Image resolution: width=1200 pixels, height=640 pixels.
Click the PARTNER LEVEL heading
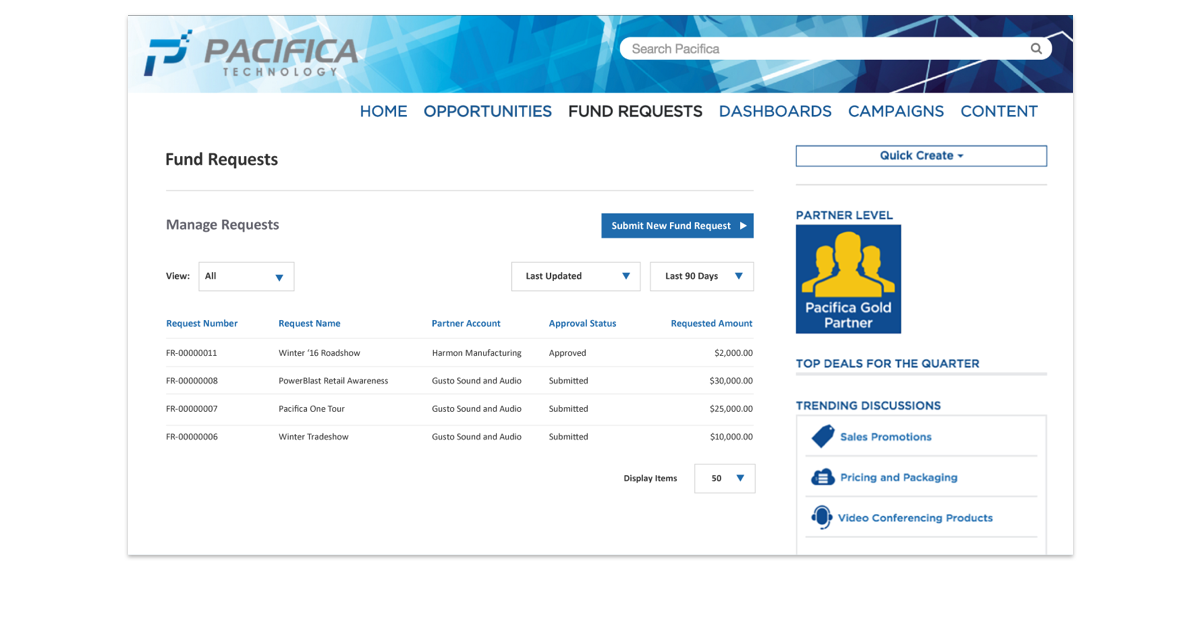tap(844, 215)
